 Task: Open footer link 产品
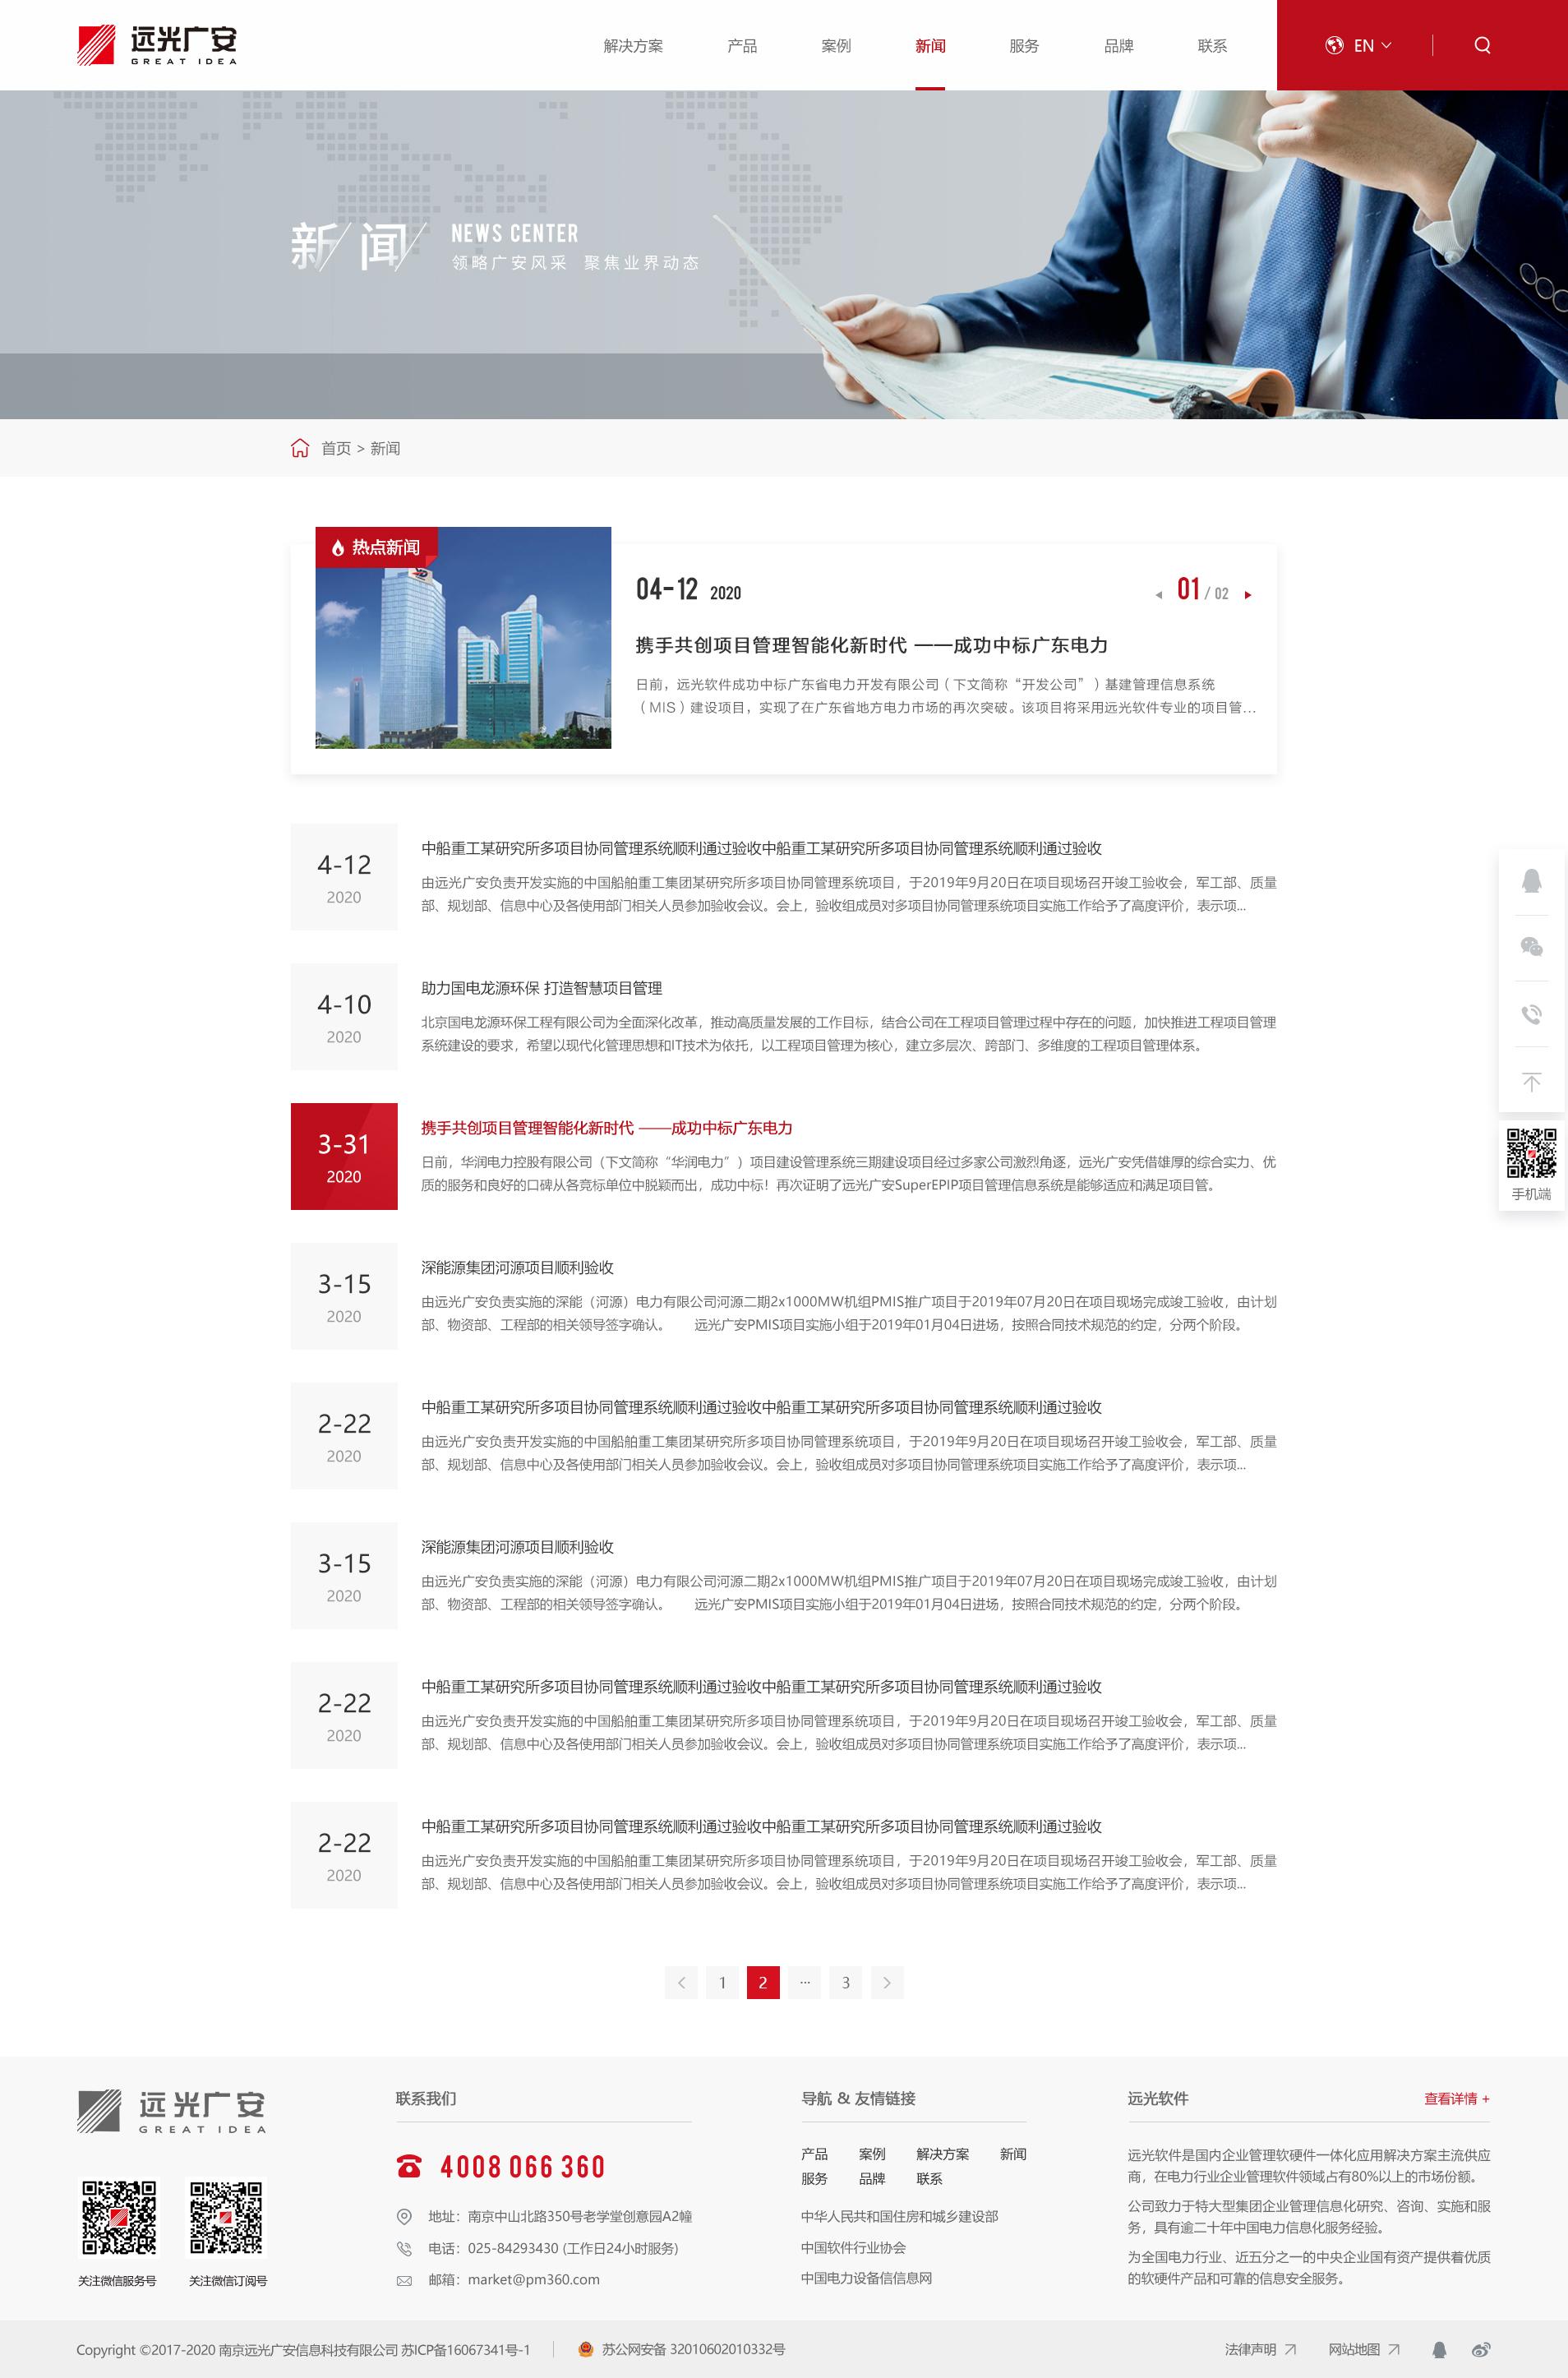point(814,2154)
